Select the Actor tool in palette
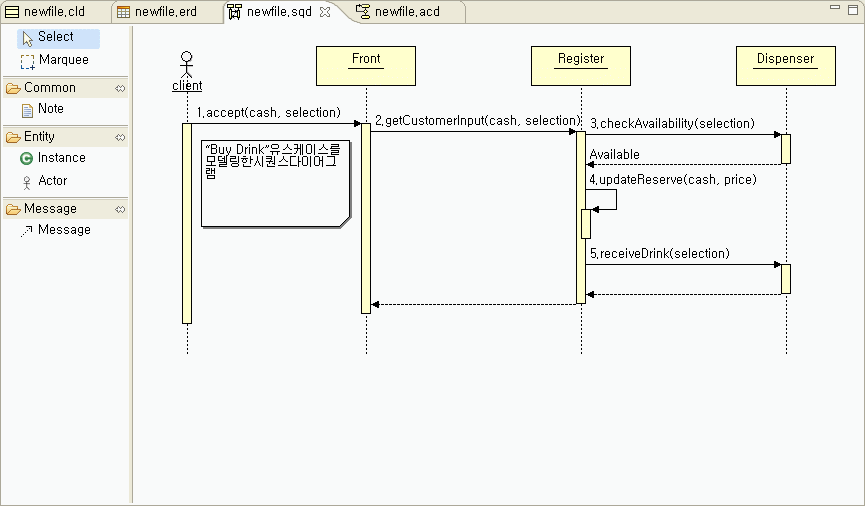 52,181
